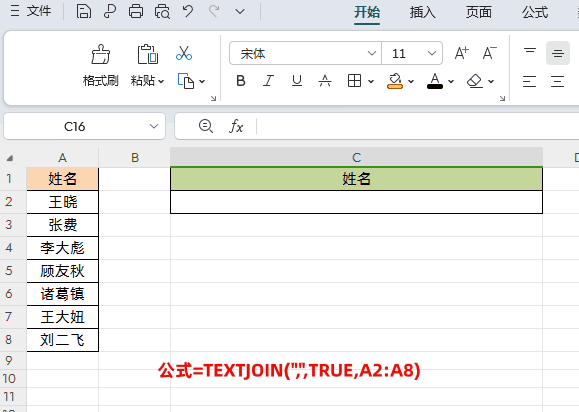Click the Name Box showing C16
This screenshot has height=412, width=579.
tap(75, 127)
